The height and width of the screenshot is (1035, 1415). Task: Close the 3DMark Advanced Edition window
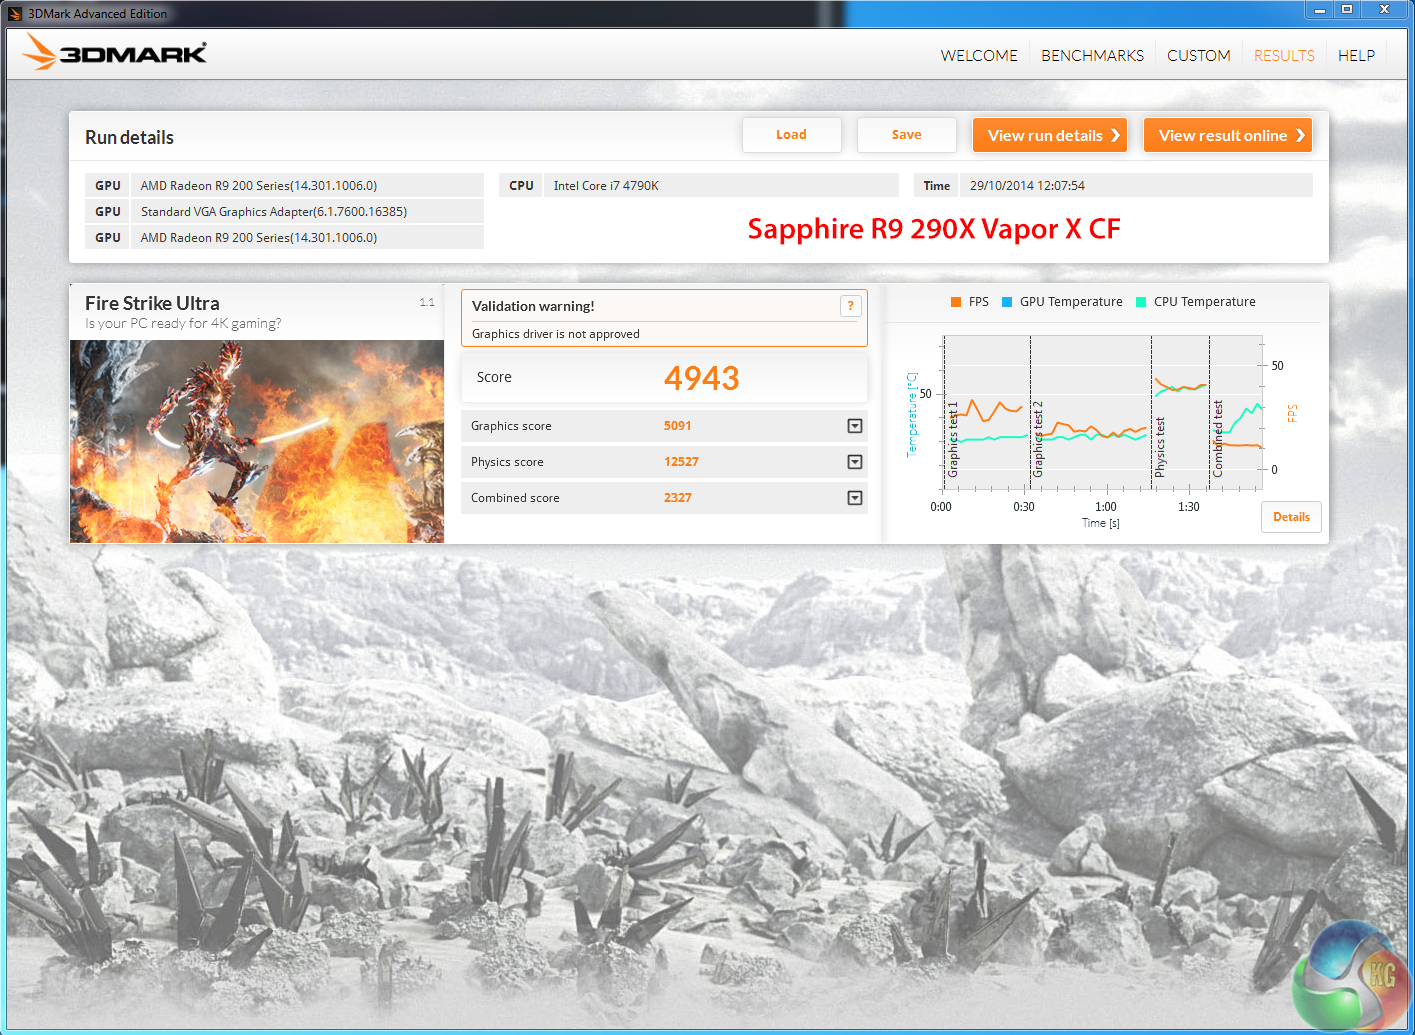[x=1384, y=10]
